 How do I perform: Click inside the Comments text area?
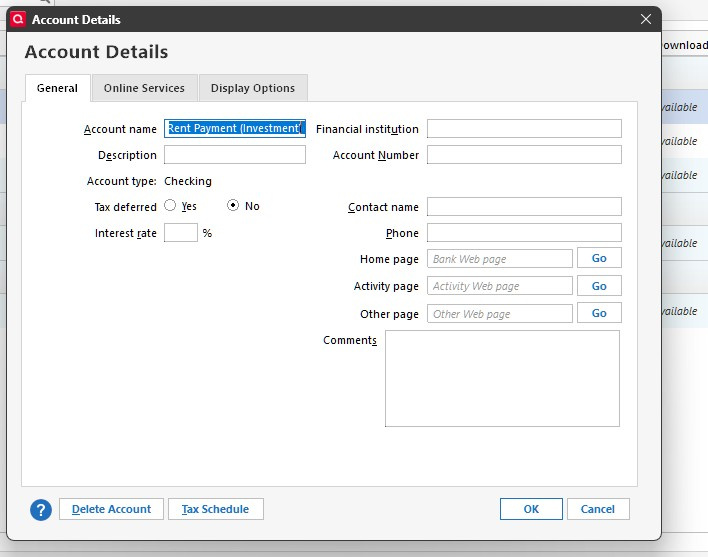coord(502,378)
